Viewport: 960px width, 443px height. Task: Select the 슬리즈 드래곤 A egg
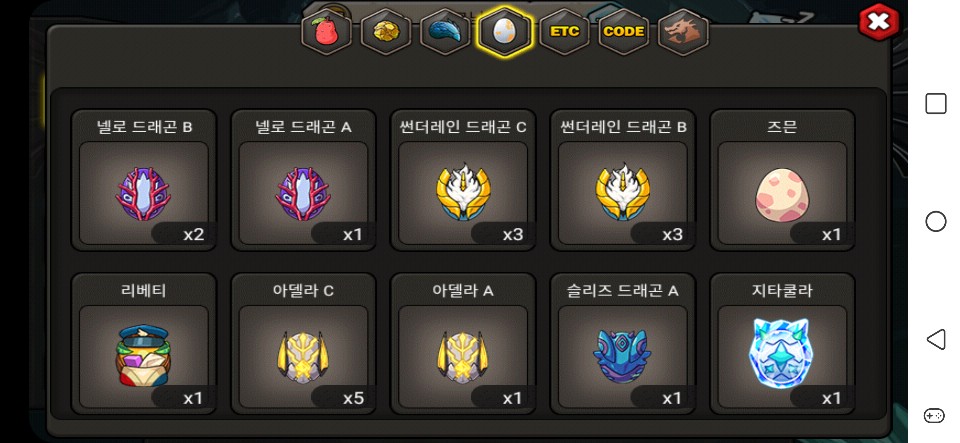click(623, 344)
